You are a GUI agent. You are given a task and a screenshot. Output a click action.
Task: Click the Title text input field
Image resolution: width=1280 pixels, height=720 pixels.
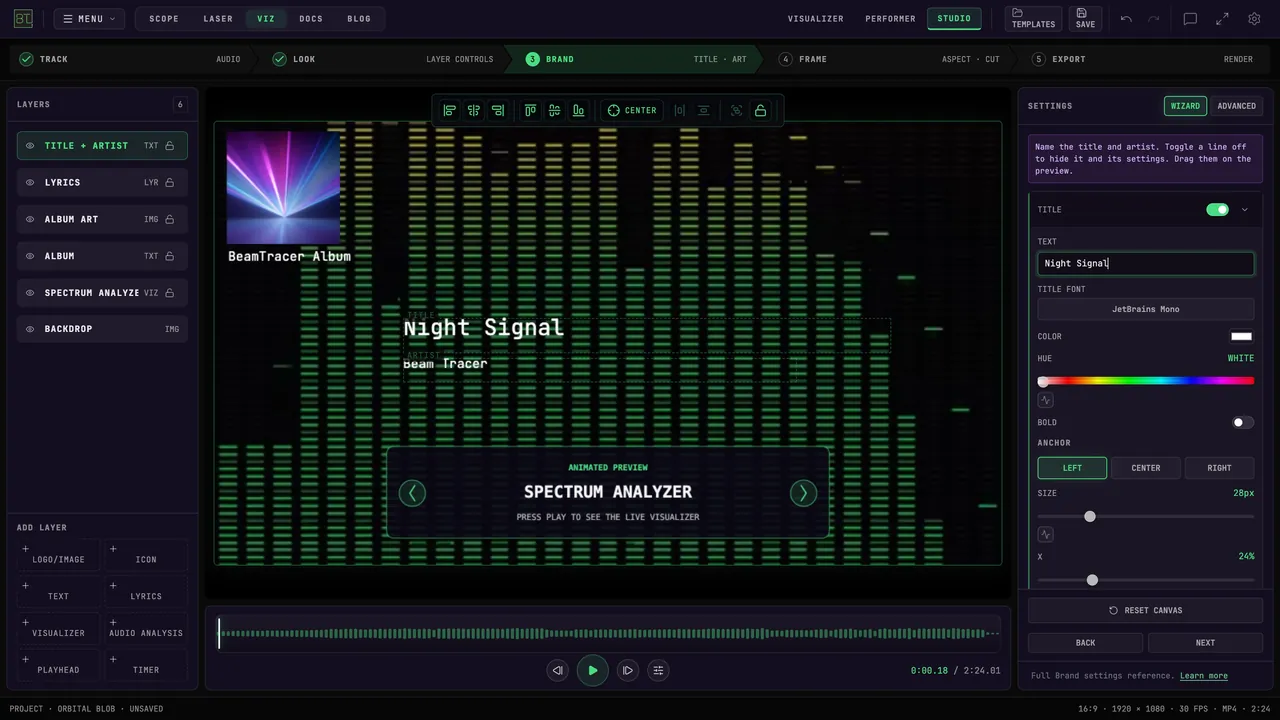click(1146, 264)
